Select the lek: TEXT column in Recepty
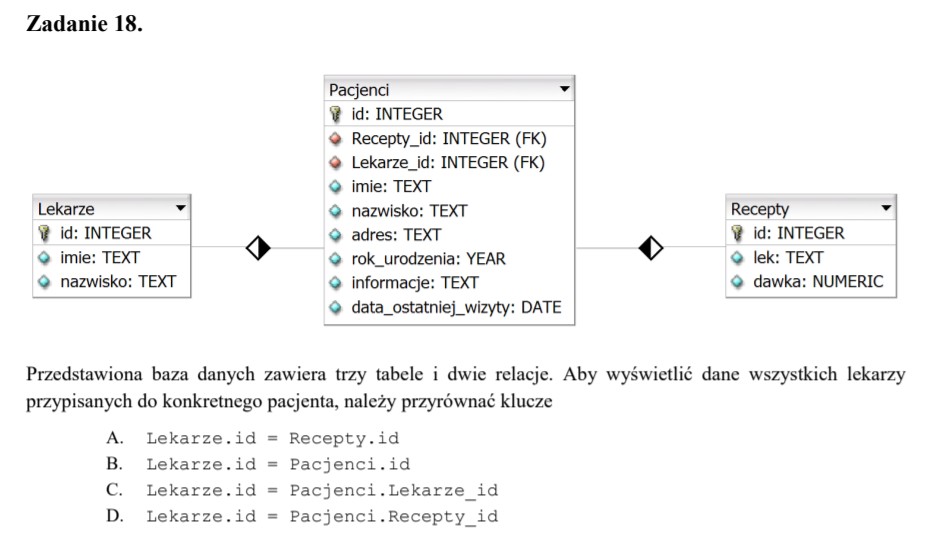Screen dimensions: 931x534 [x=788, y=257]
